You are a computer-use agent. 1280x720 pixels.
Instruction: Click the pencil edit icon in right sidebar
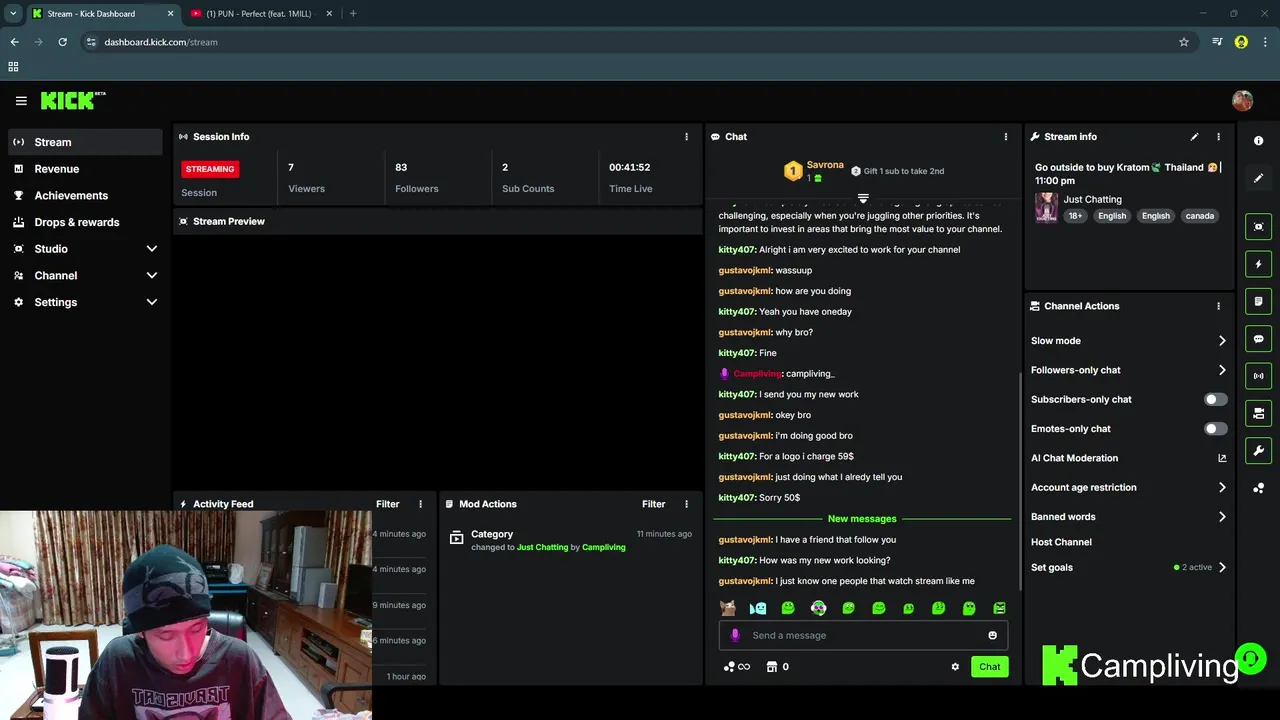click(x=1259, y=178)
